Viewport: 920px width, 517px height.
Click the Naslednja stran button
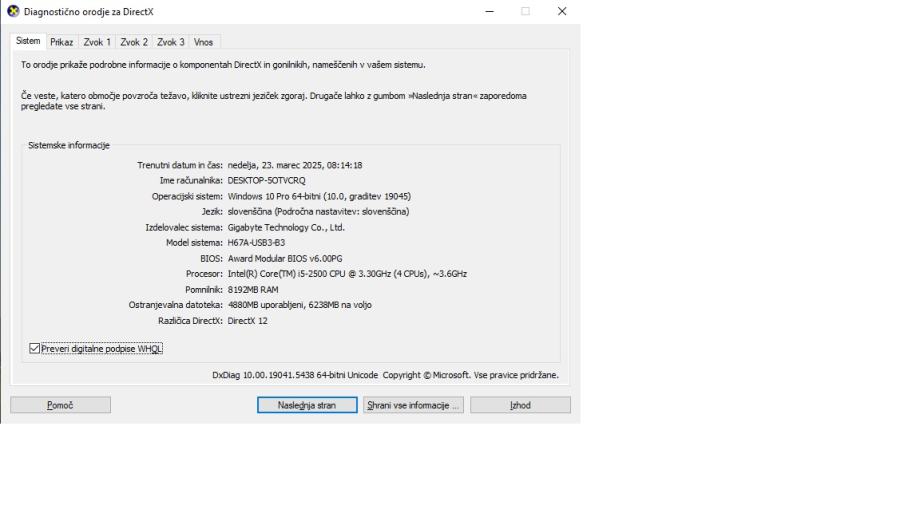pyautogui.click(x=307, y=405)
